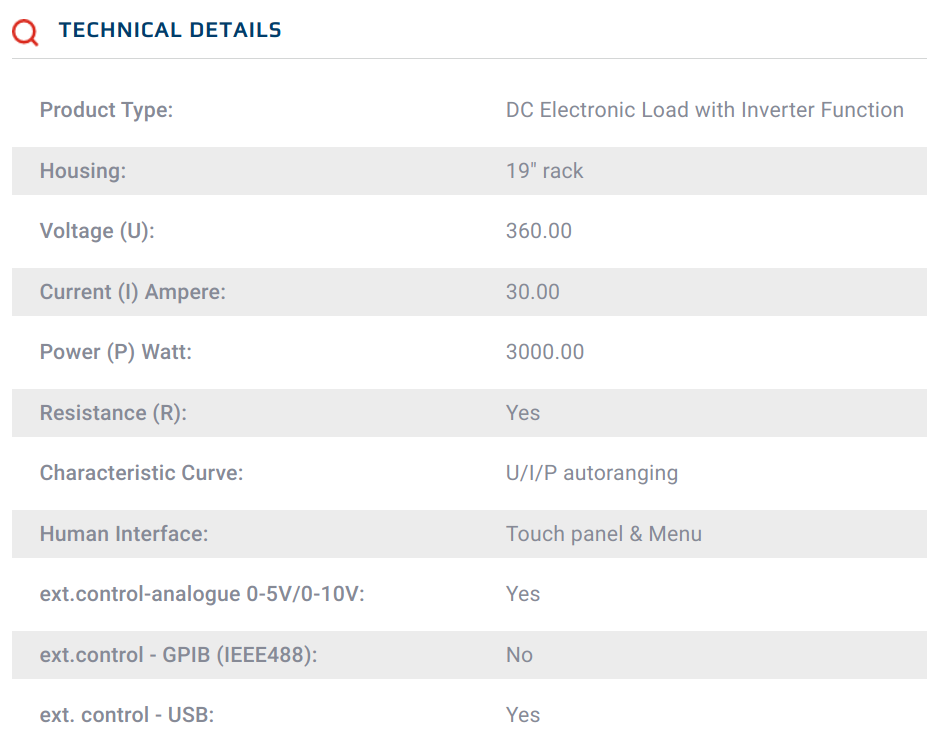Click the Human Interface label
927x752 pixels.
[x=124, y=534]
